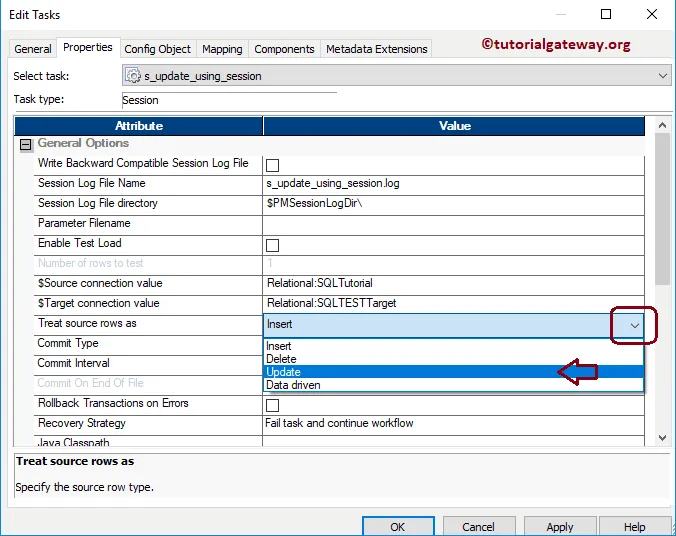
Task: Select the Commit Interval attribute row
Action: coord(148,363)
